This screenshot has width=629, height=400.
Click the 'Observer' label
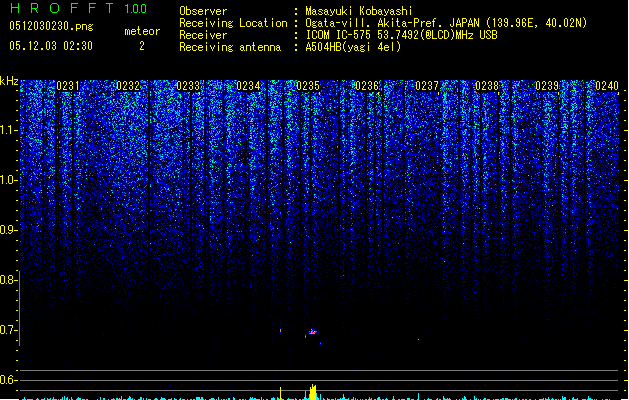pyautogui.click(x=203, y=11)
